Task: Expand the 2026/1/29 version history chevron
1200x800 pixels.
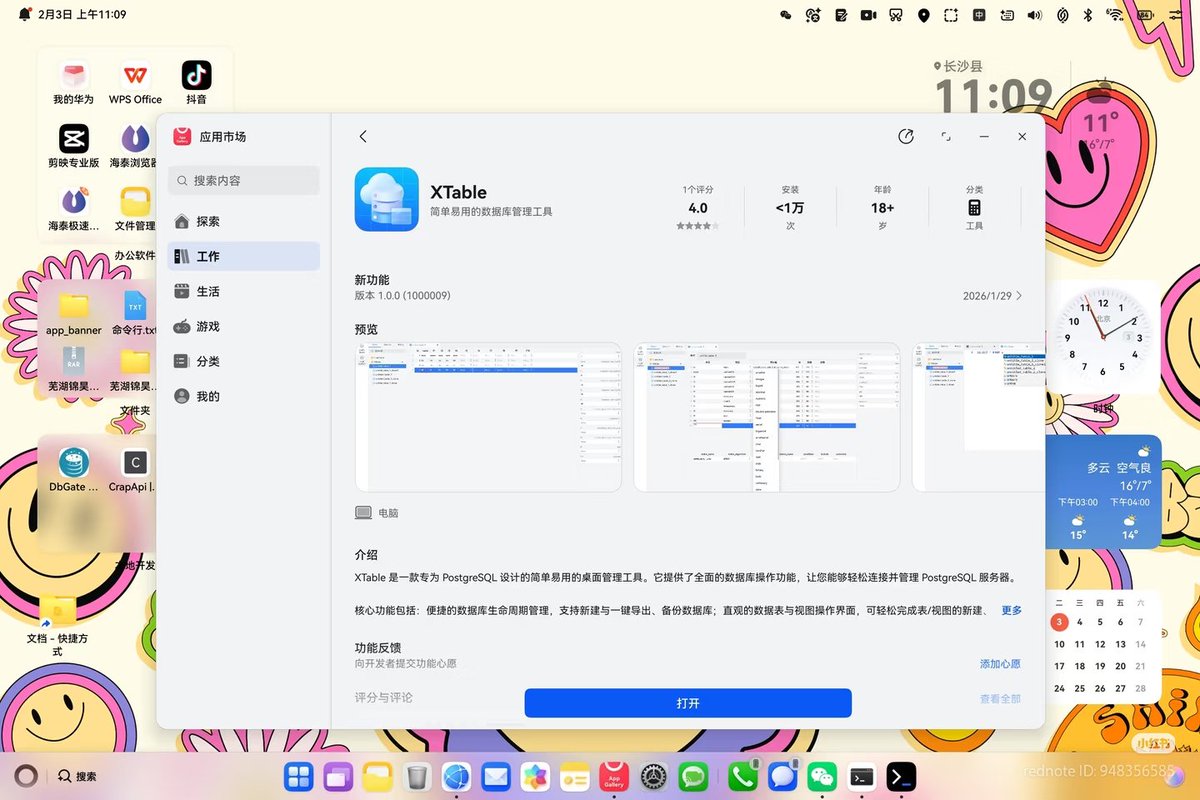Action: point(1018,296)
